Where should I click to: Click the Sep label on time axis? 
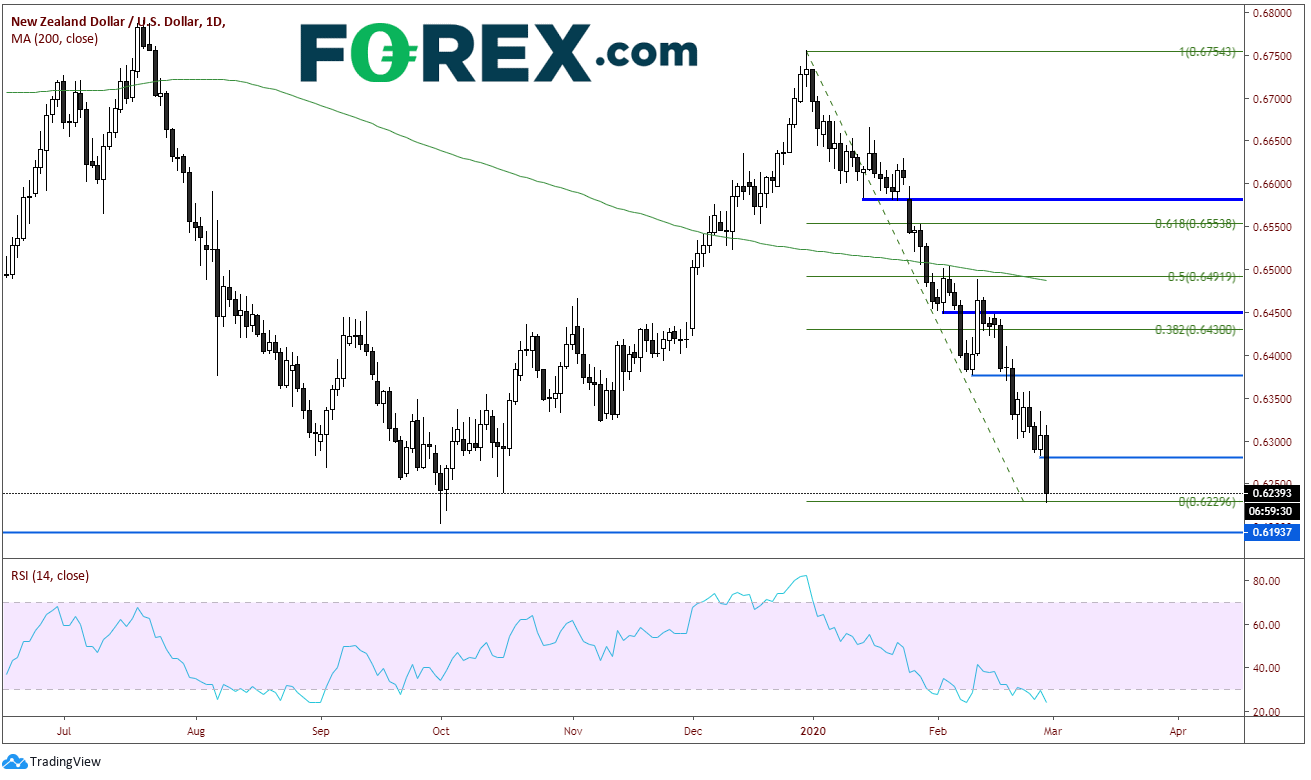pyautogui.click(x=320, y=731)
